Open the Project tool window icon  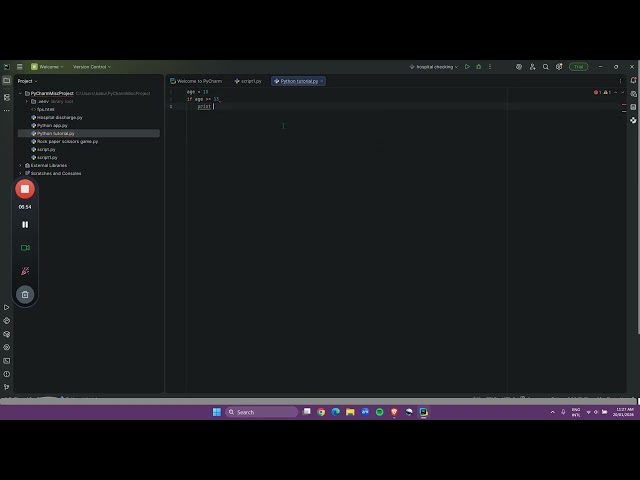[7, 81]
